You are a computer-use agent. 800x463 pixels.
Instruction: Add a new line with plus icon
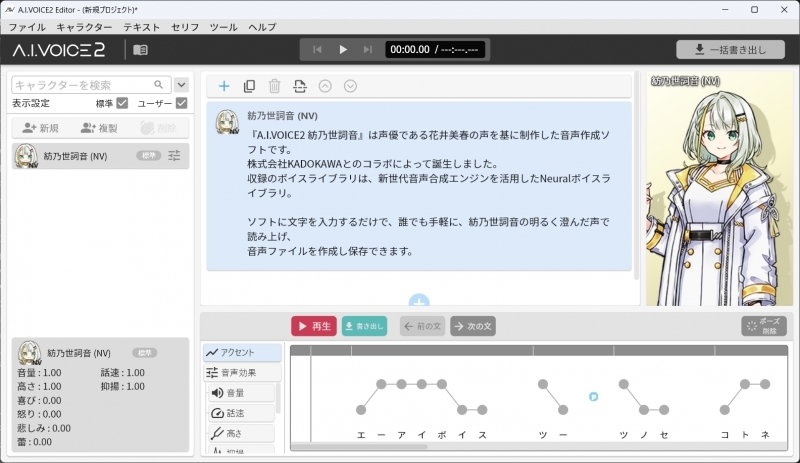coord(224,86)
